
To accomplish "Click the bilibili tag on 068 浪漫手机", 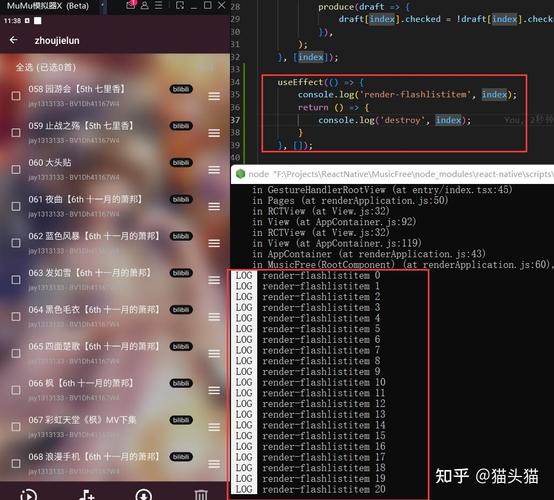I will click(x=181, y=457).
